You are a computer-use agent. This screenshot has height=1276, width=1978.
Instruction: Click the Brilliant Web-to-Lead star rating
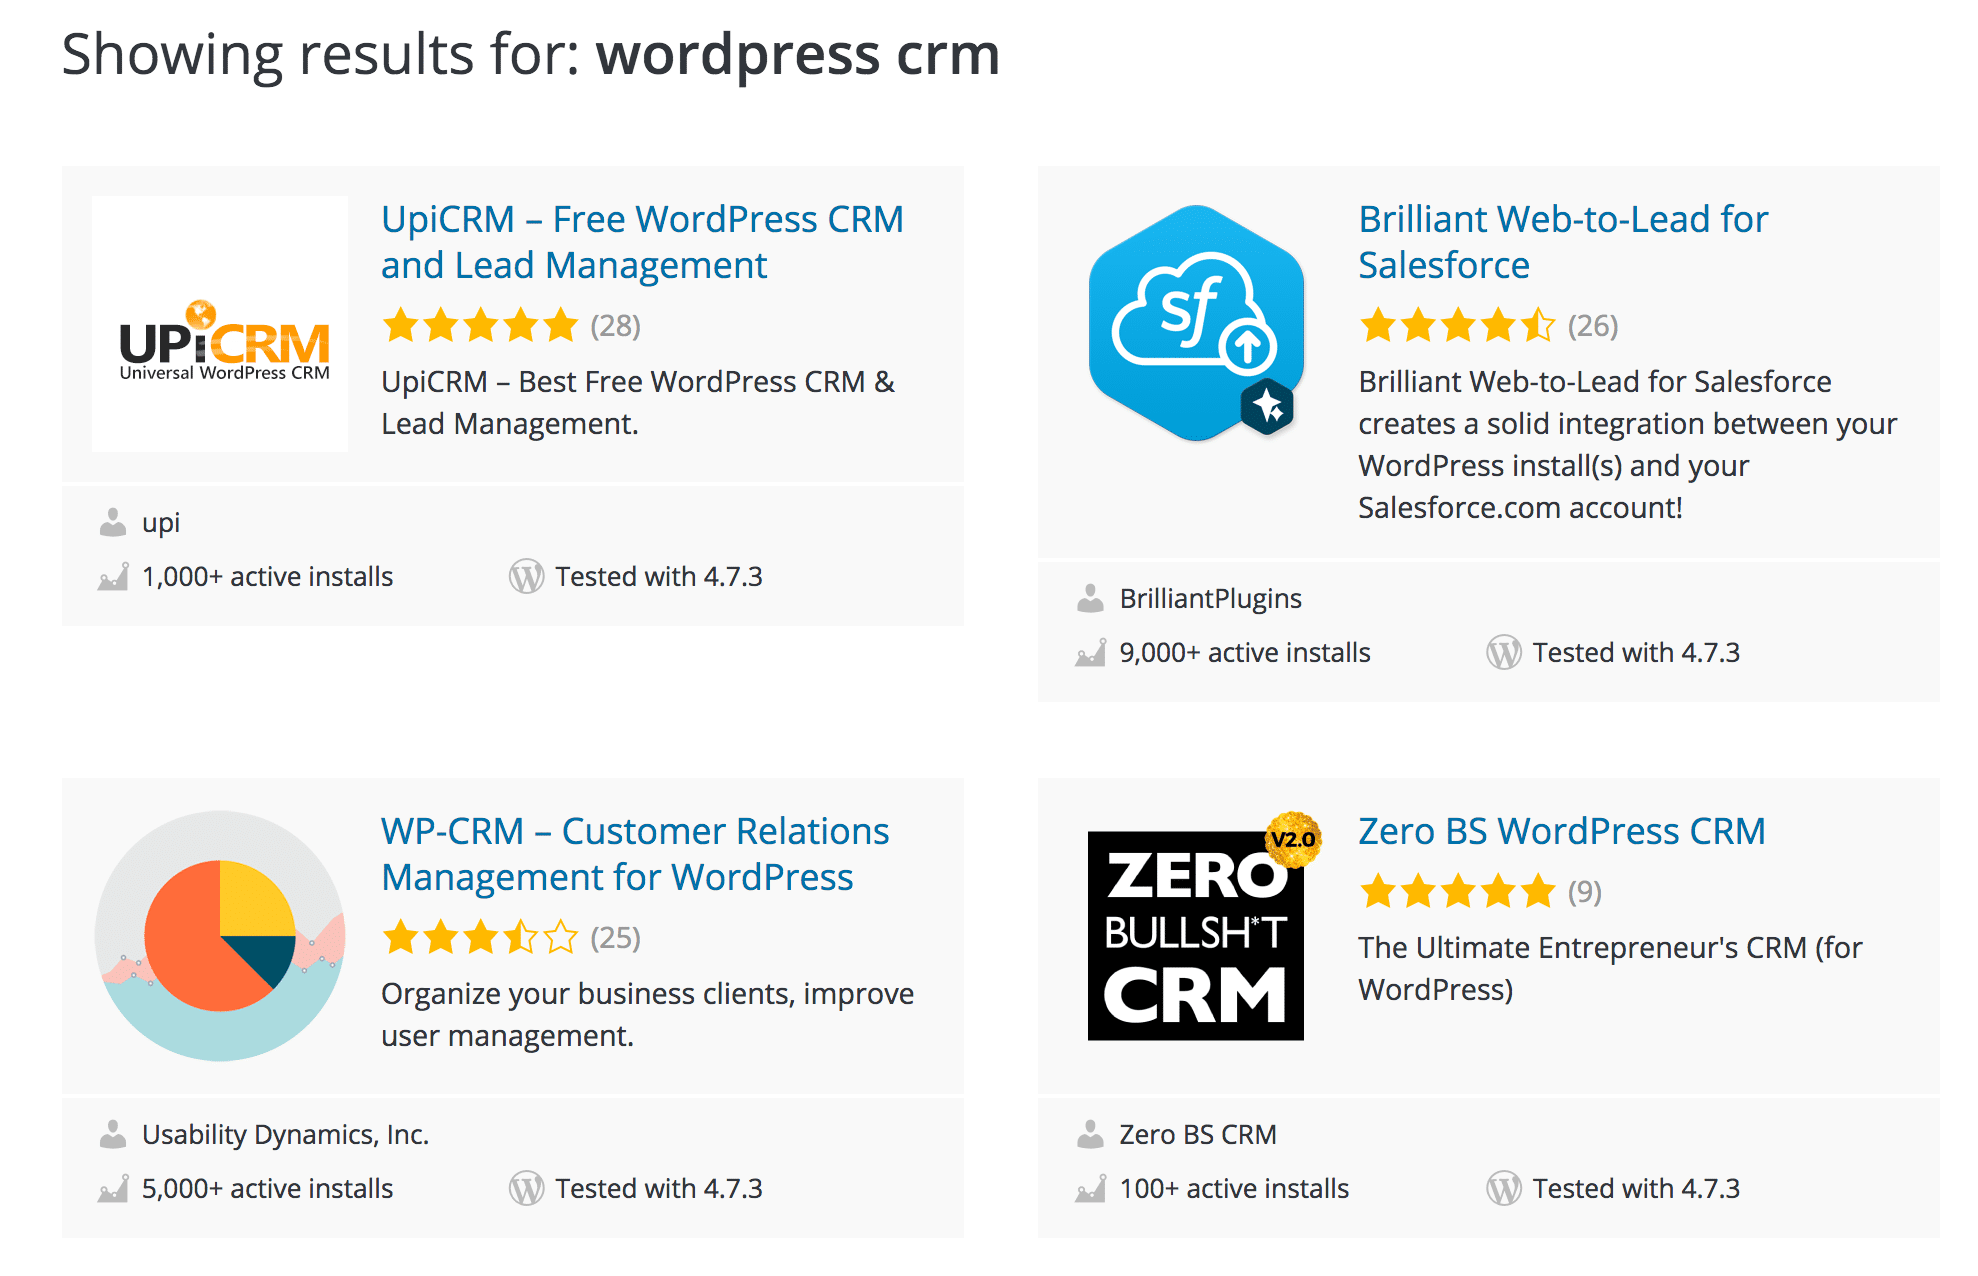[x=1457, y=325]
